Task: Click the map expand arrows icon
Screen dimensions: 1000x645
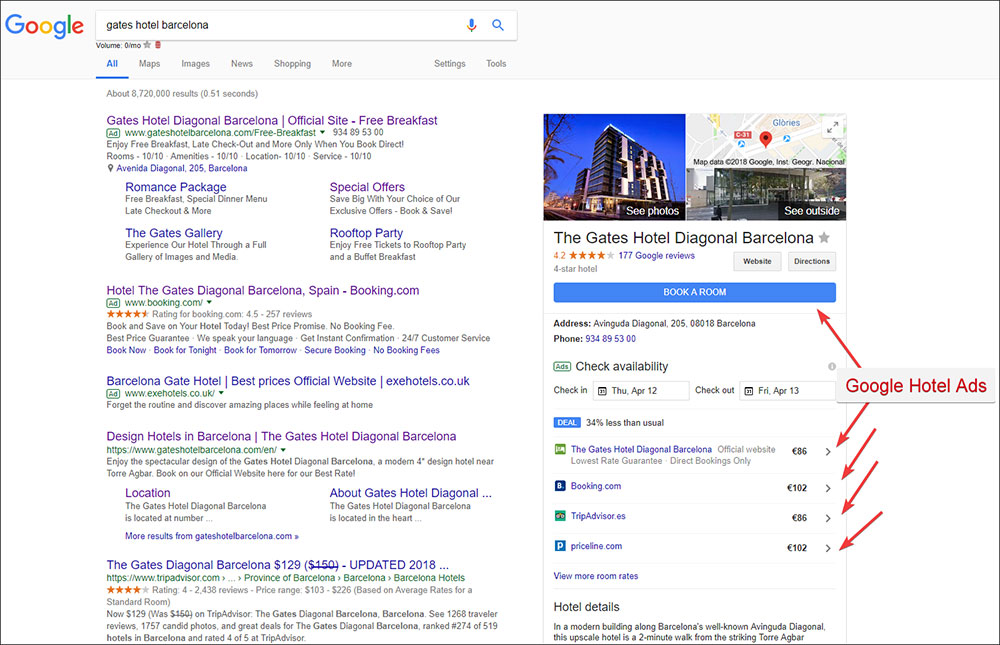Action: click(x=833, y=125)
